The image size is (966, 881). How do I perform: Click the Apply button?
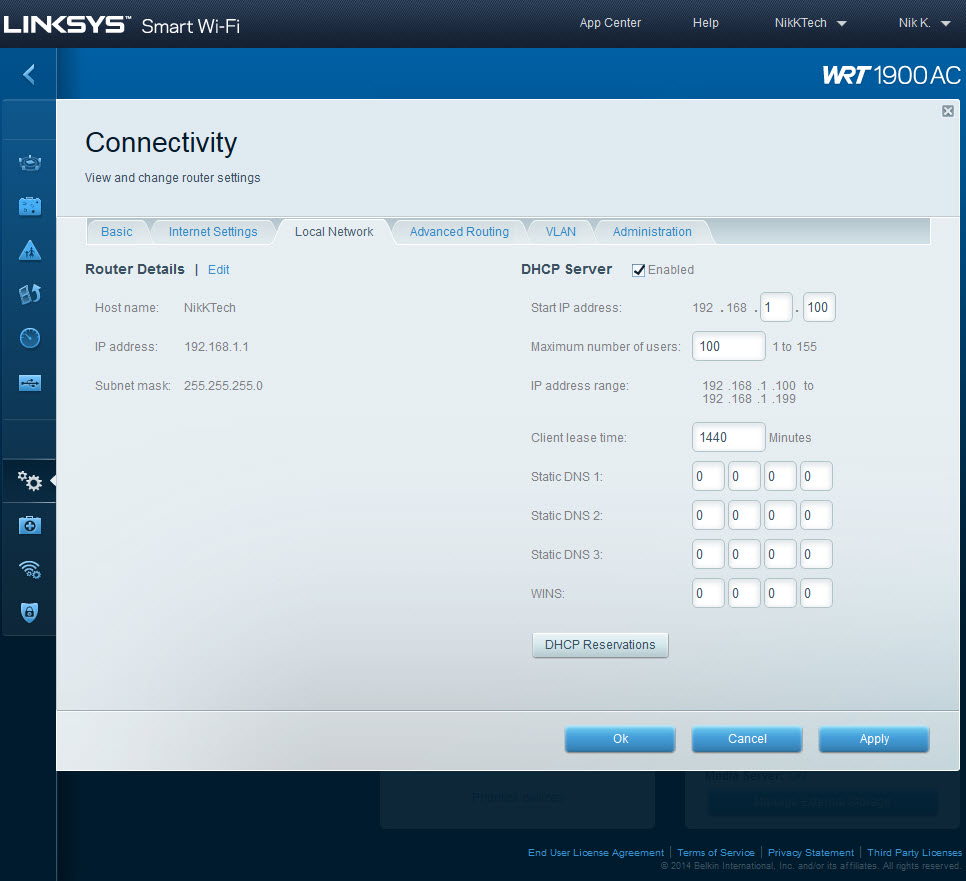[874, 739]
